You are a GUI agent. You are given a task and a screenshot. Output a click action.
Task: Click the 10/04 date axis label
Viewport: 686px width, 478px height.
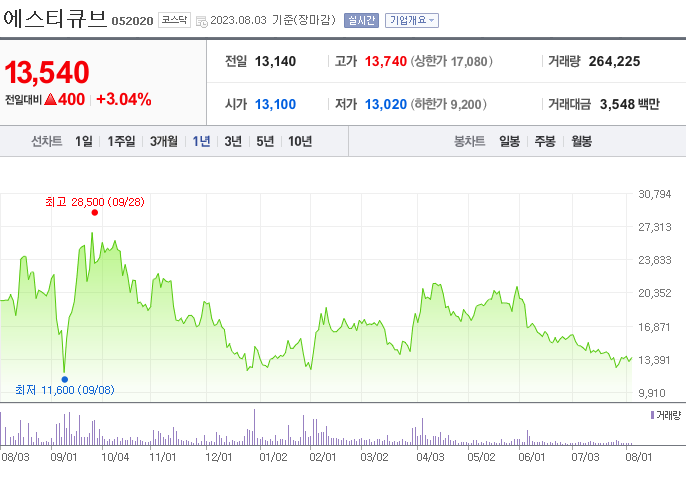pyautogui.click(x=116, y=457)
